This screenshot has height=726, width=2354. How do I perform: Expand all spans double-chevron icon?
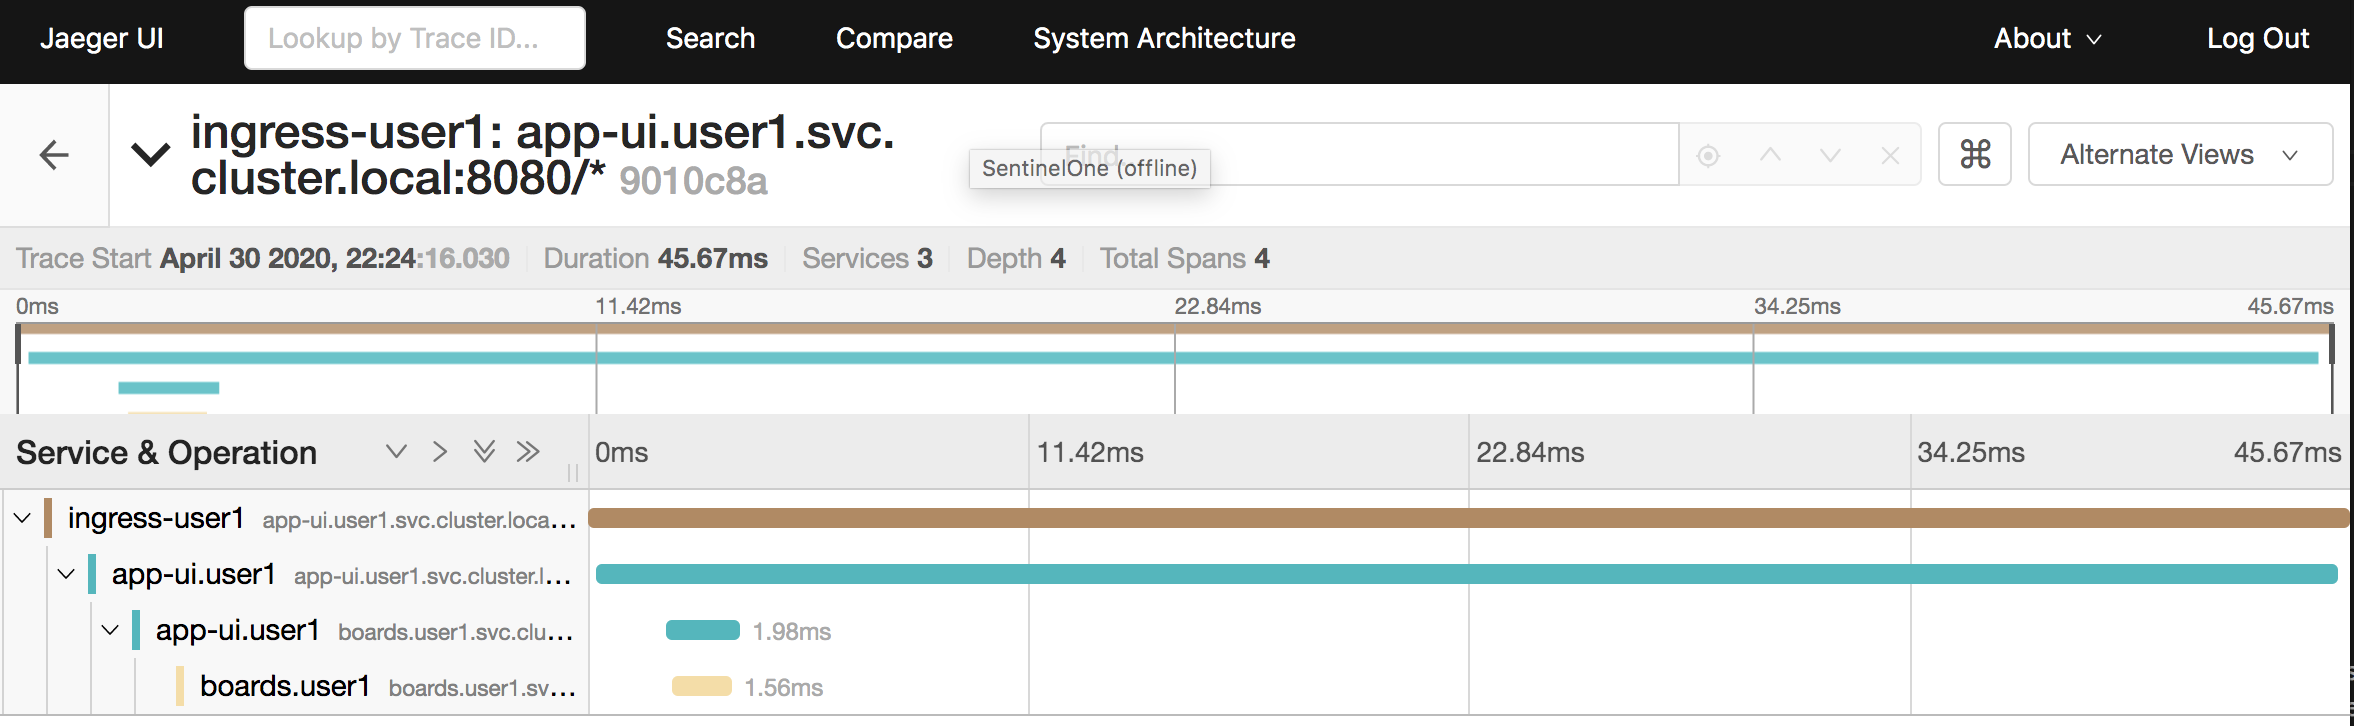tap(484, 452)
